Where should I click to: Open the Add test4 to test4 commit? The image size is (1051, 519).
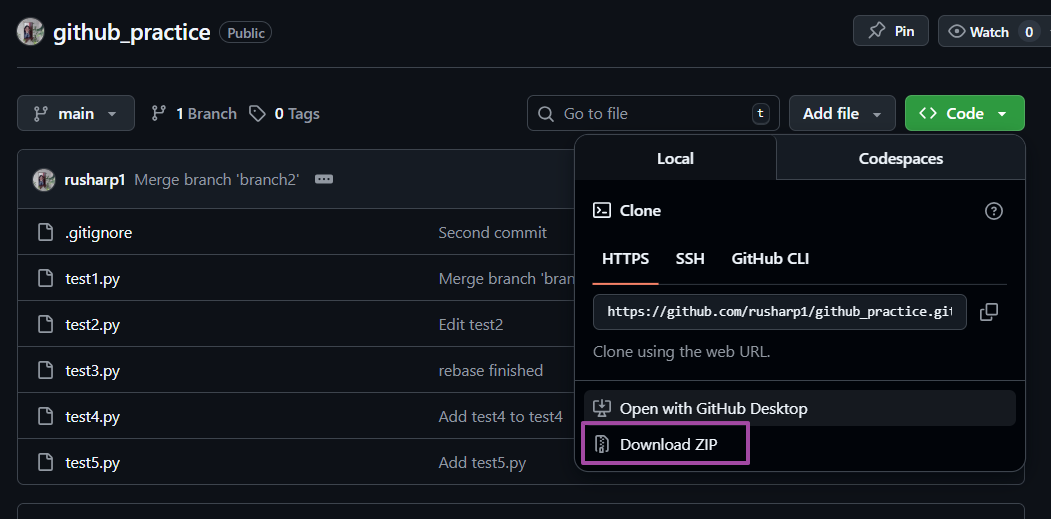(500, 417)
